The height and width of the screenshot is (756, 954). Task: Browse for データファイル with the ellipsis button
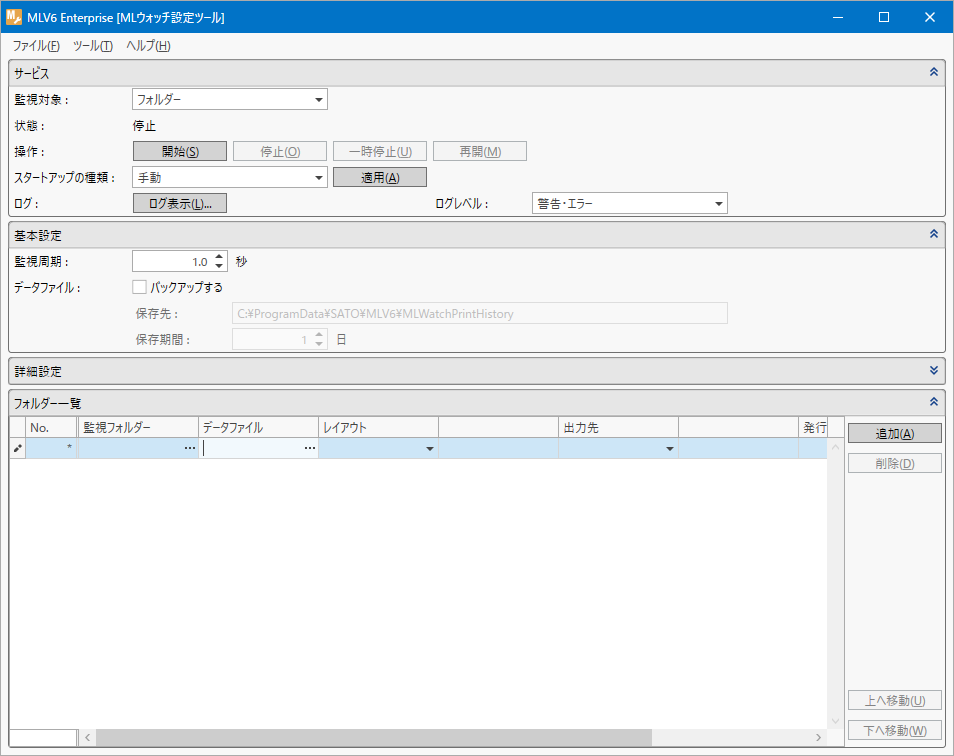[310, 448]
